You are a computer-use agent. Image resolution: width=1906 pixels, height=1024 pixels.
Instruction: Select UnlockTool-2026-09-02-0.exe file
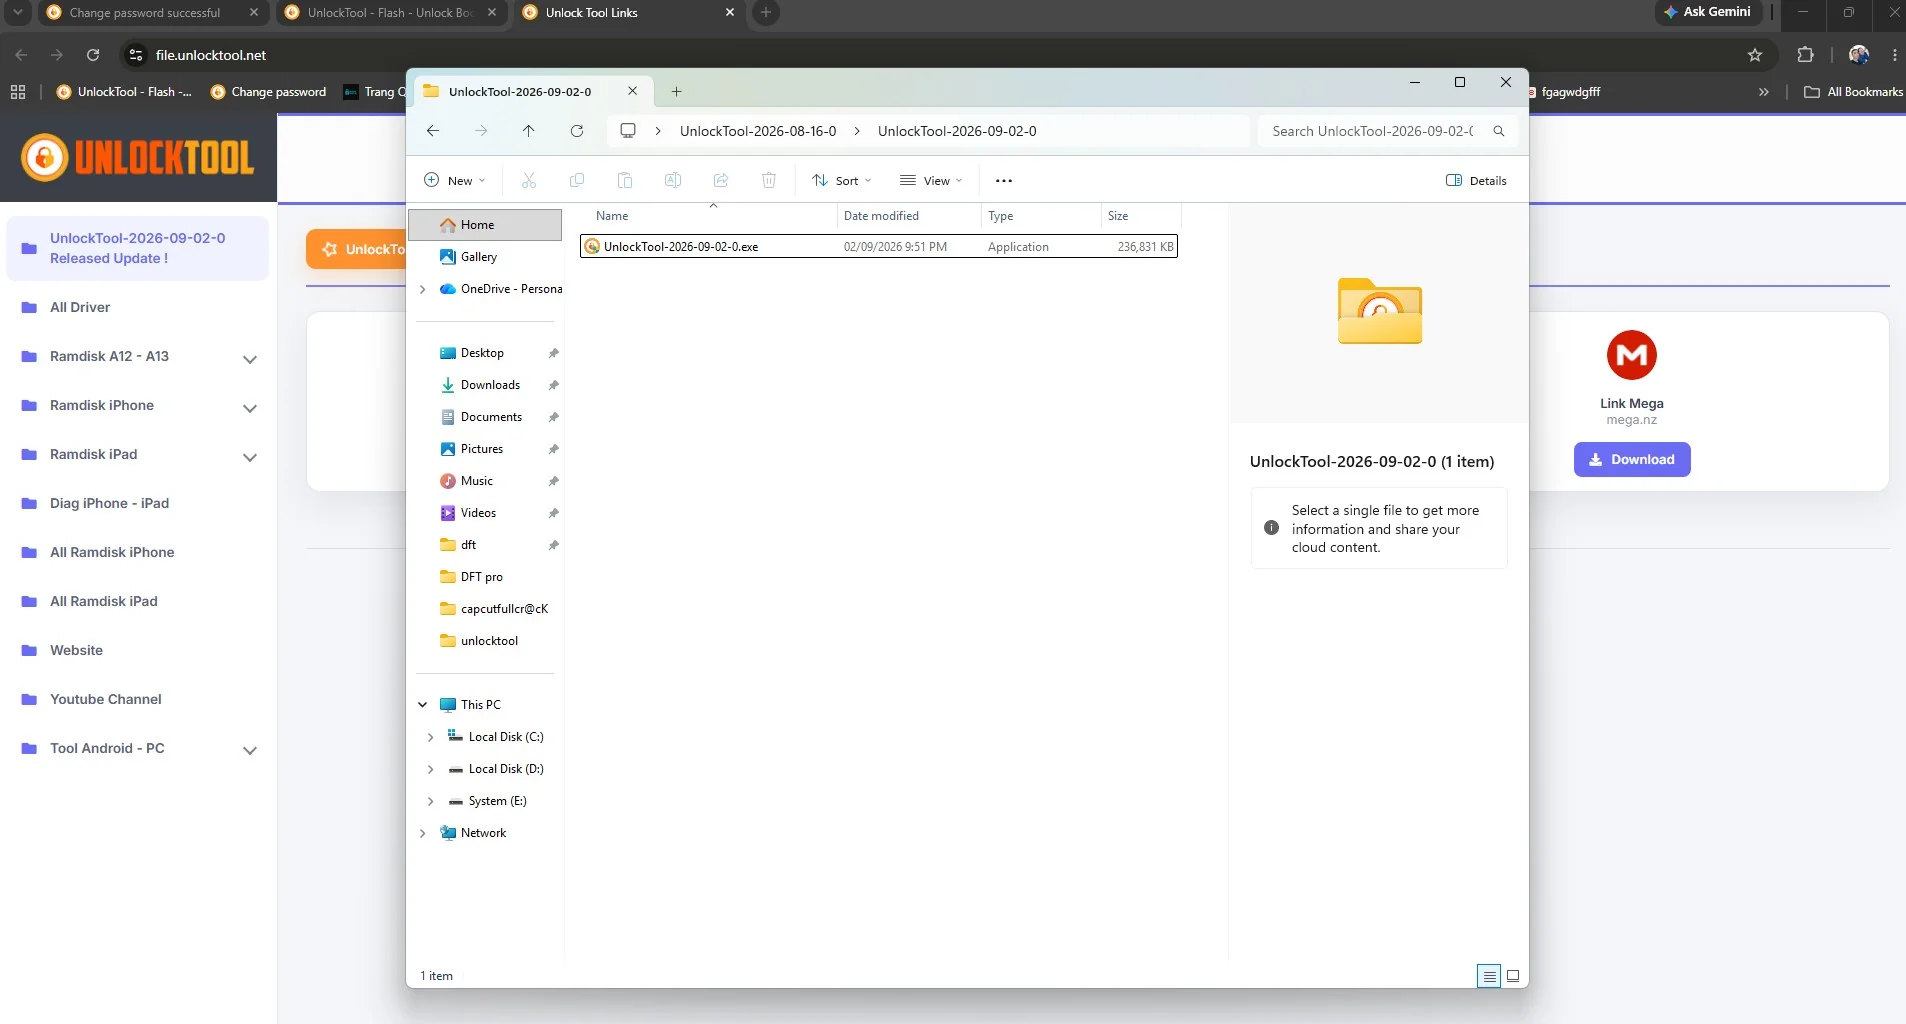tap(878, 247)
